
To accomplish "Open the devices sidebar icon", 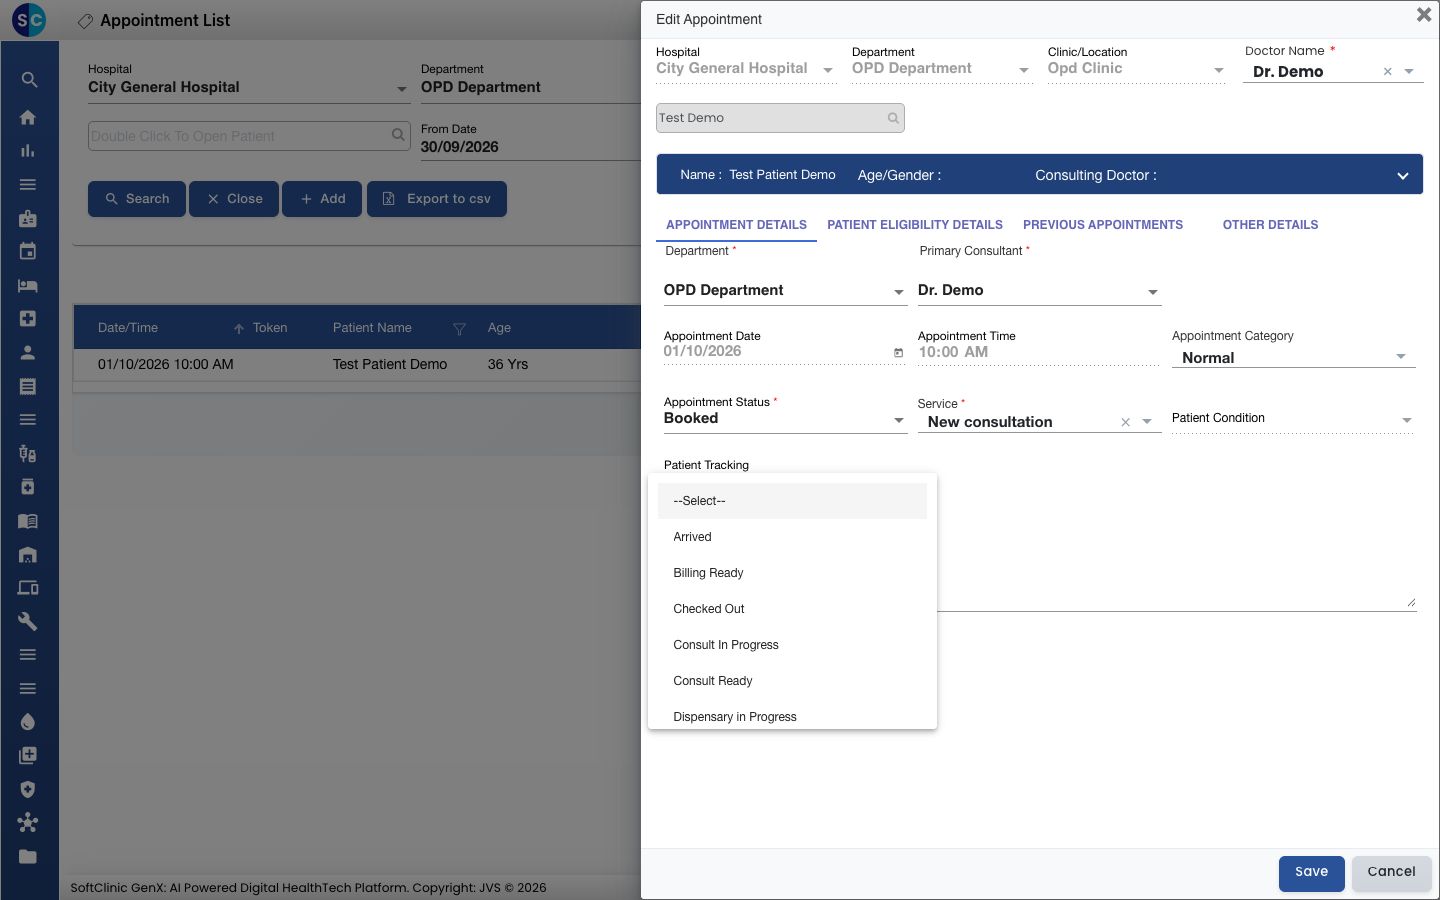I will coord(28,588).
